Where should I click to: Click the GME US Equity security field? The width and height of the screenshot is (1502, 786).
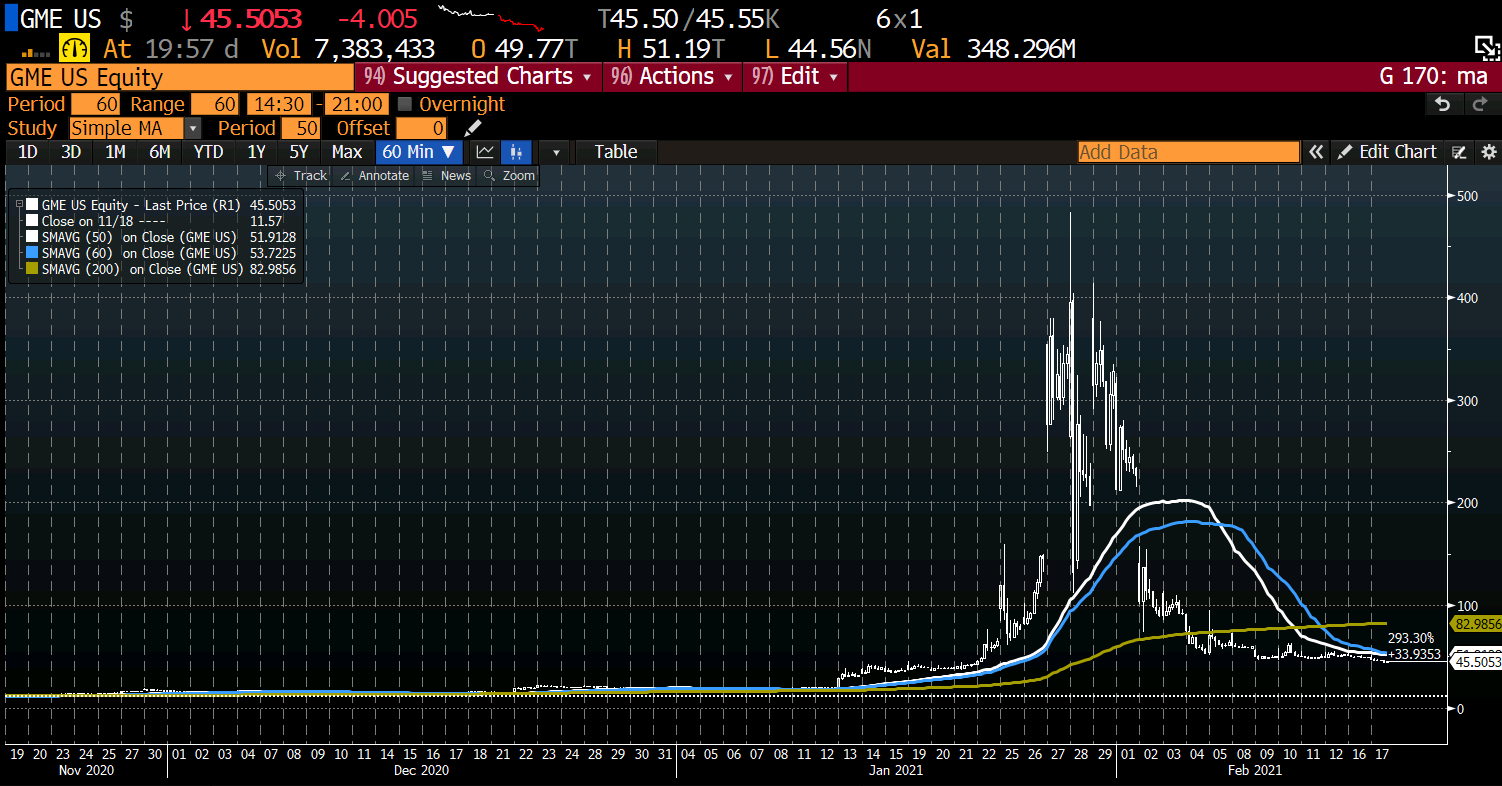179,78
